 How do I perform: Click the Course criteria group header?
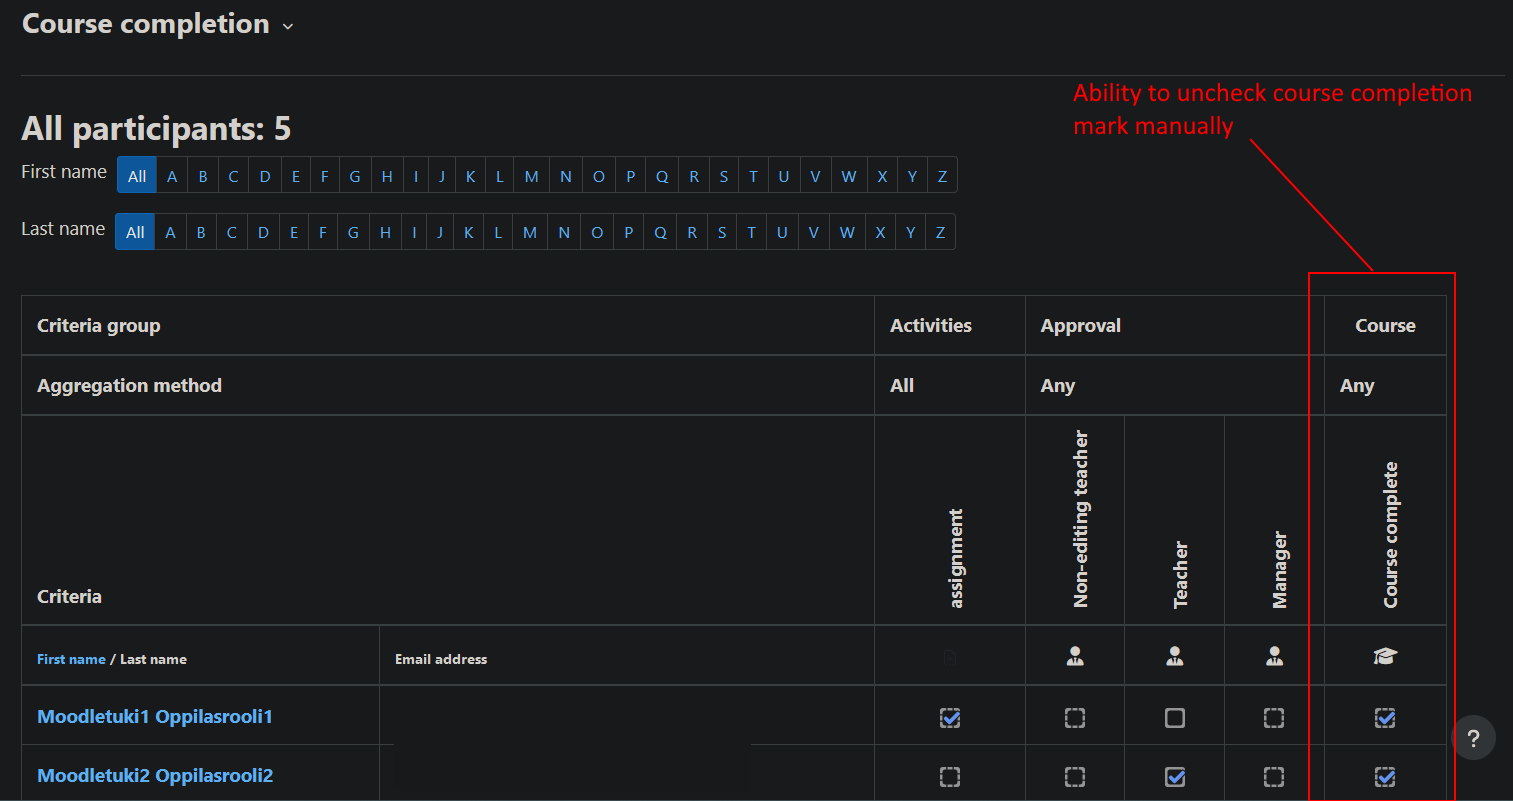[1385, 326]
